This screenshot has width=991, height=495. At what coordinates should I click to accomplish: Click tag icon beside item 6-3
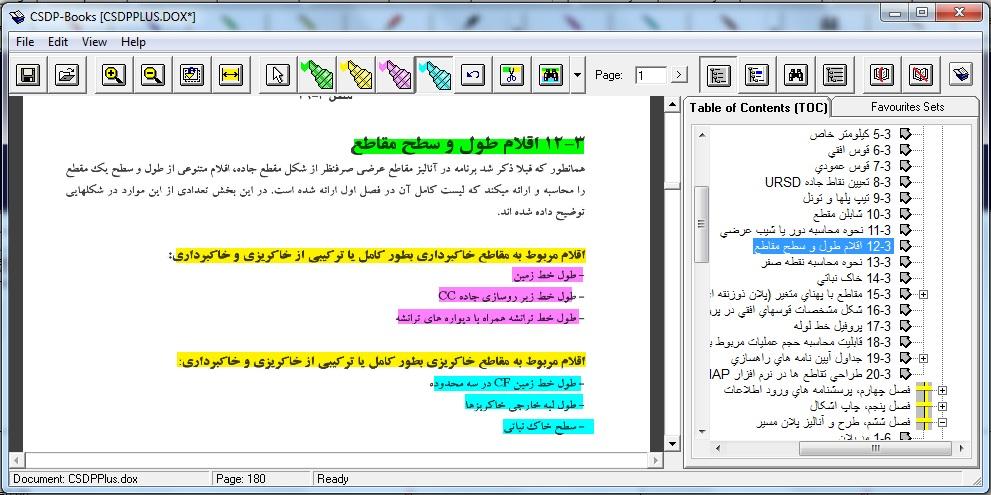pyautogui.click(x=905, y=150)
